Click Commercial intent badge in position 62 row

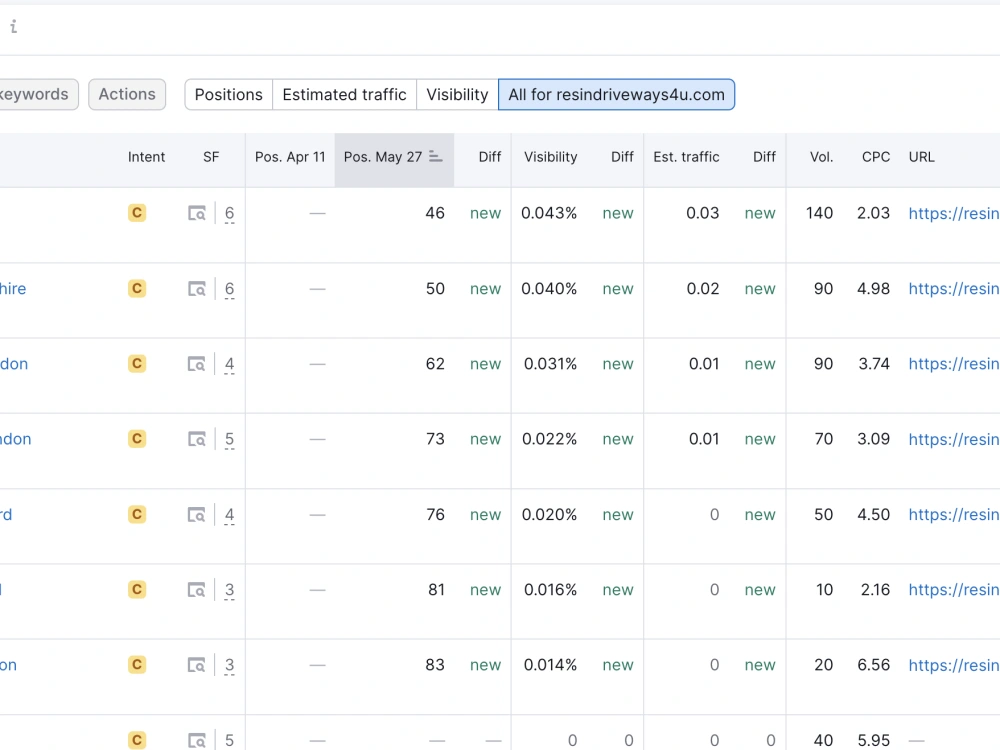(137, 364)
